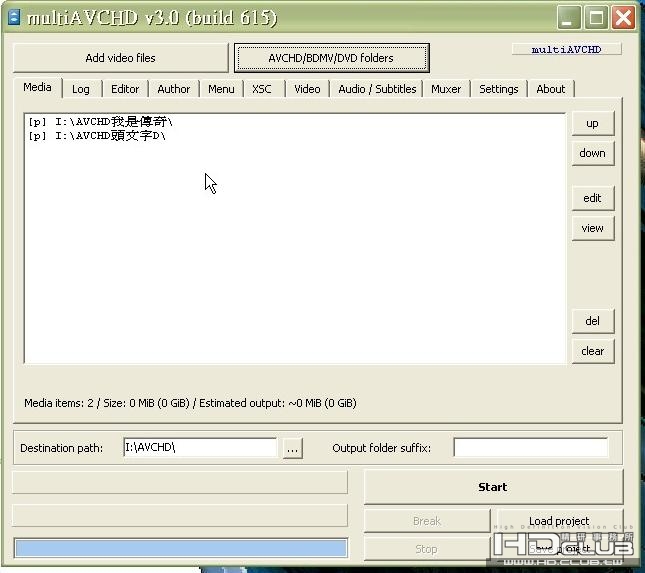The height and width of the screenshot is (573, 645).
Task: Open the Author tab
Action: pyautogui.click(x=174, y=89)
